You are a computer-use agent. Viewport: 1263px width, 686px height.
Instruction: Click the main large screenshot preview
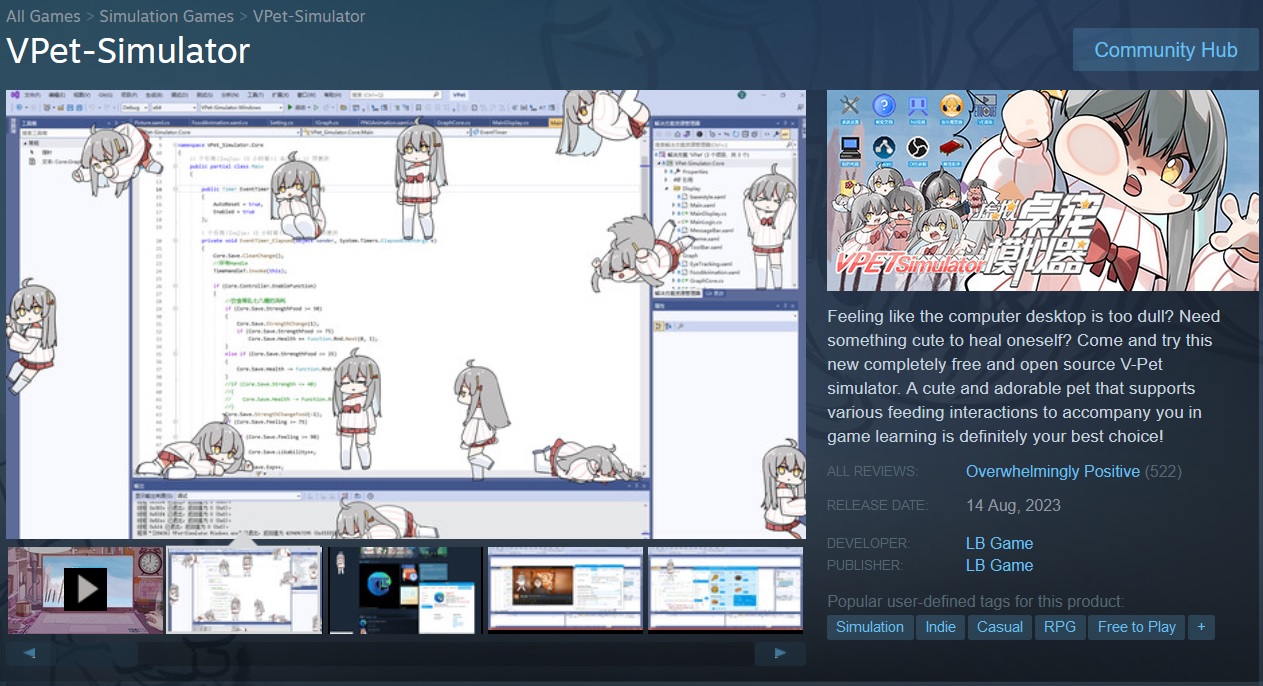(405, 315)
